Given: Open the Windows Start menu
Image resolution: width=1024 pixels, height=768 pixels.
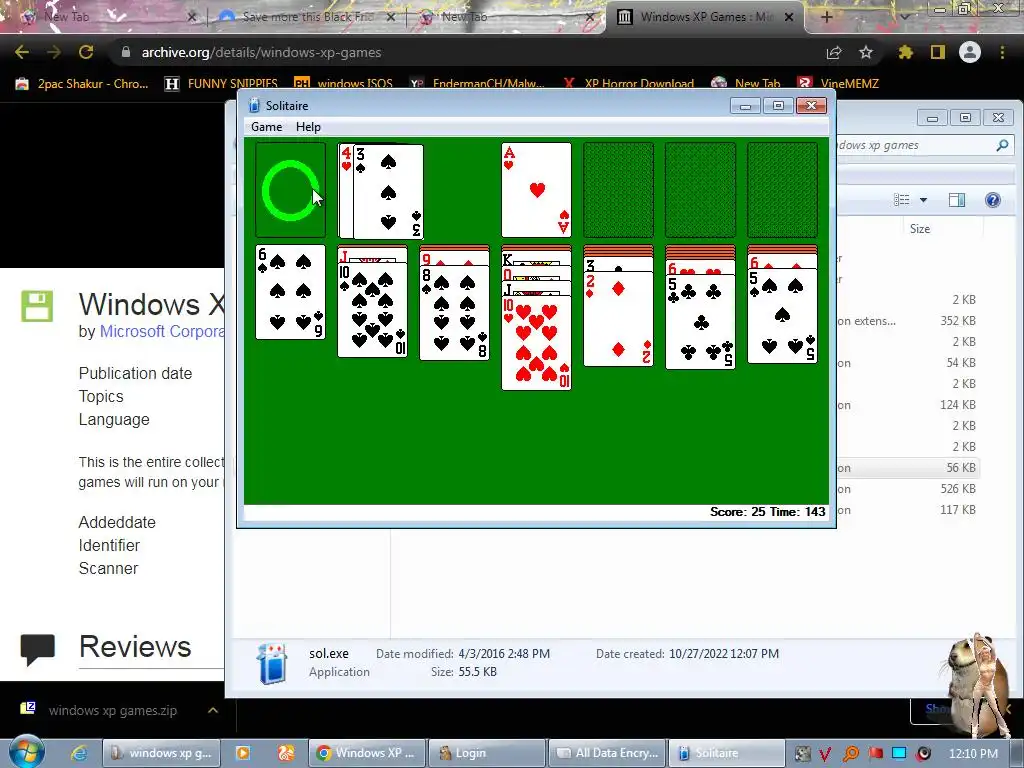Looking at the screenshot, I should pos(26,752).
